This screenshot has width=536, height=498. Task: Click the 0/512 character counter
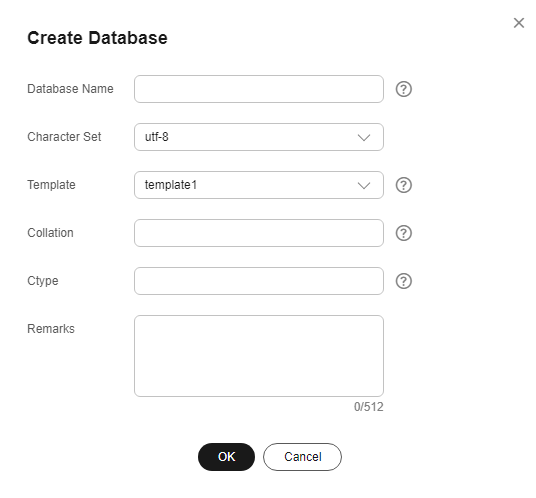click(x=368, y=407)
